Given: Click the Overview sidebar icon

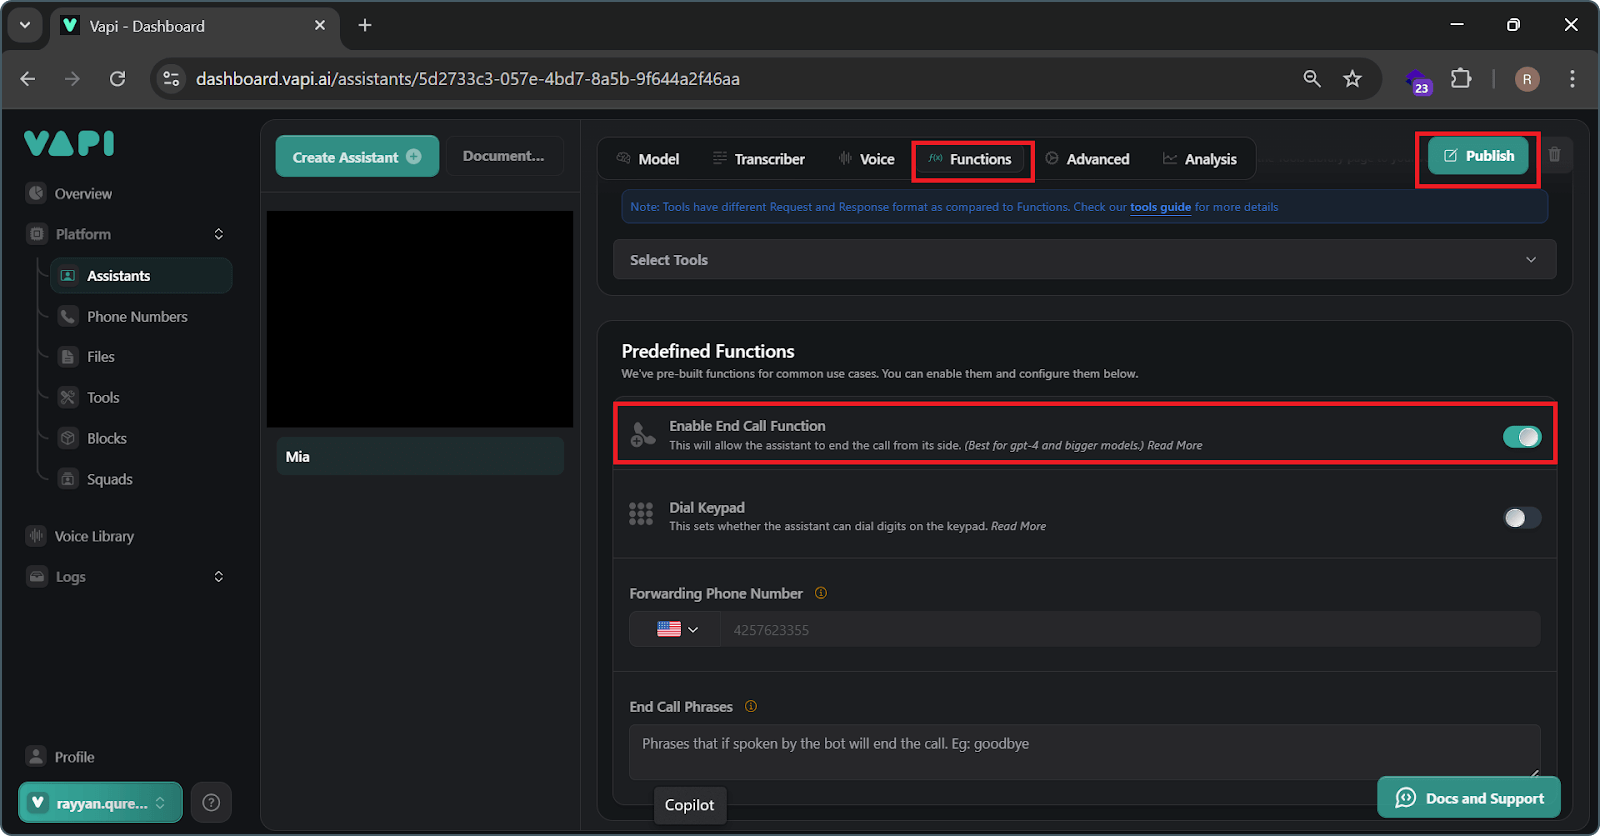Looking at the screenshot, I should pos(37,193).
